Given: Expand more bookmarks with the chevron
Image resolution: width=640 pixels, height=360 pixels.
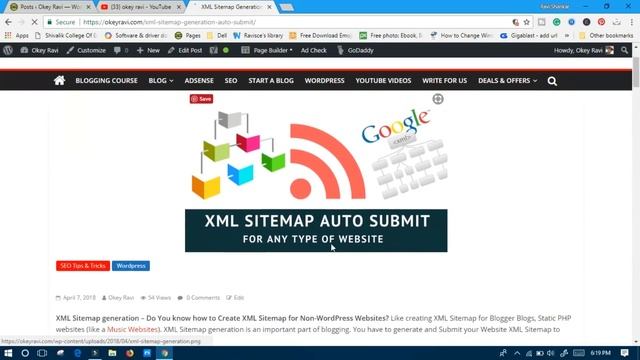Looking at the screenshot, I should [x=567, y=36].
